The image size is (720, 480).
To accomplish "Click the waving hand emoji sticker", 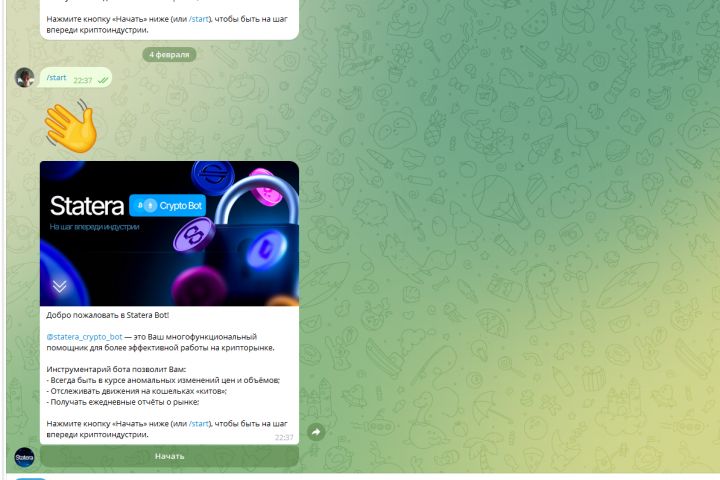I will pos(71,126).
